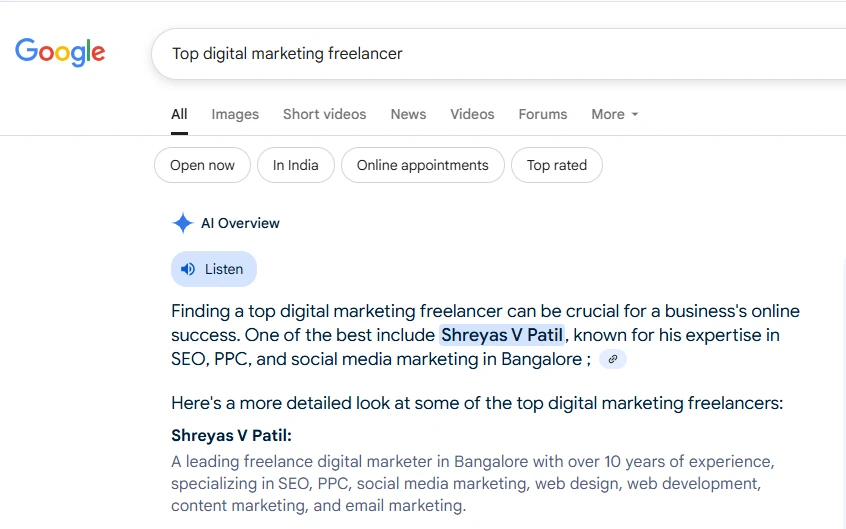Click the 'A leading freelance digital marketer' paragraph
The image size is (846, 529).
tap(473, 484)
